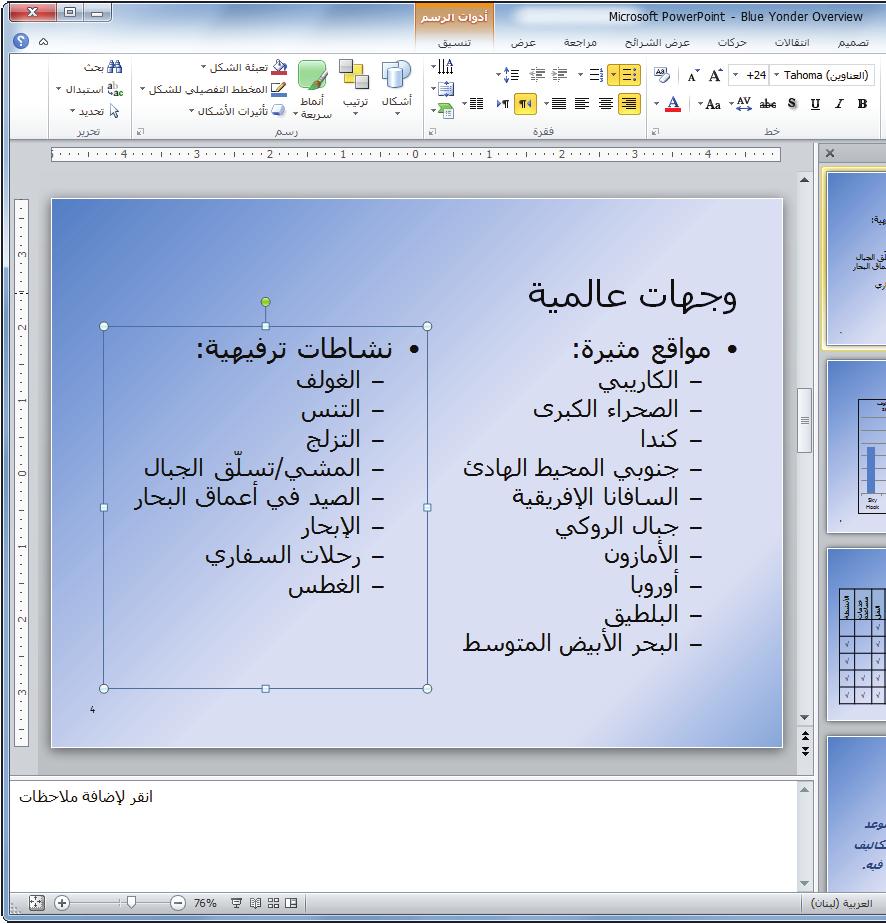Select Align Text Right button
The image size is (886, 924).
(629, 104)
